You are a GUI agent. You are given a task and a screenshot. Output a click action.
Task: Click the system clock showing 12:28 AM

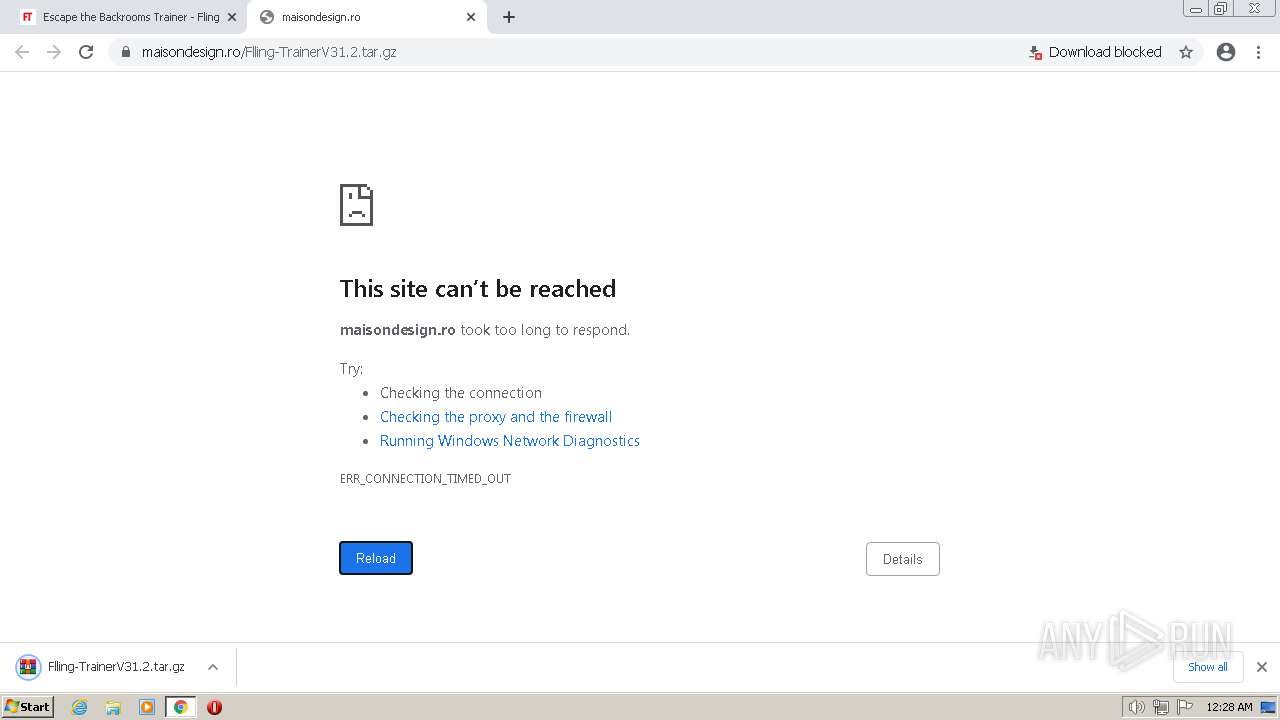pos(1229,707)
